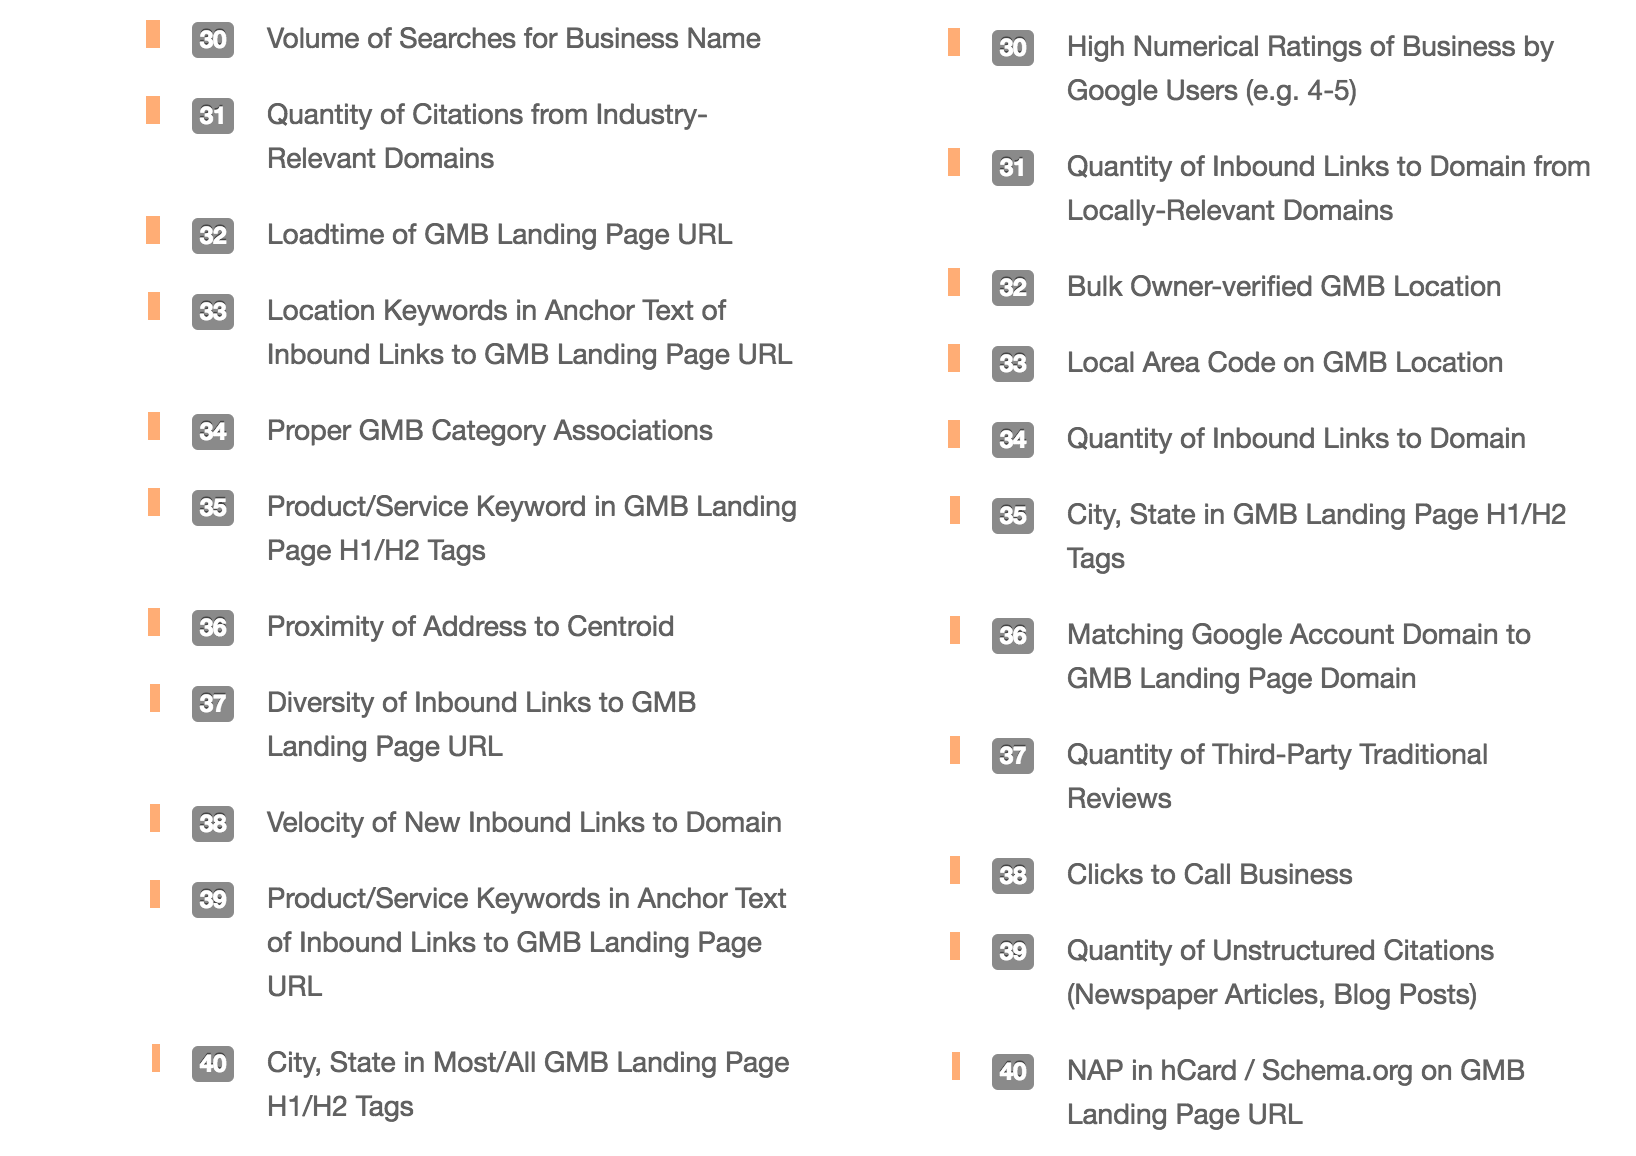Click rank badge 30 beside High Numerical Ratings
Image resolution: width=1636 pixels, height=1156 pixels.
1013,48
